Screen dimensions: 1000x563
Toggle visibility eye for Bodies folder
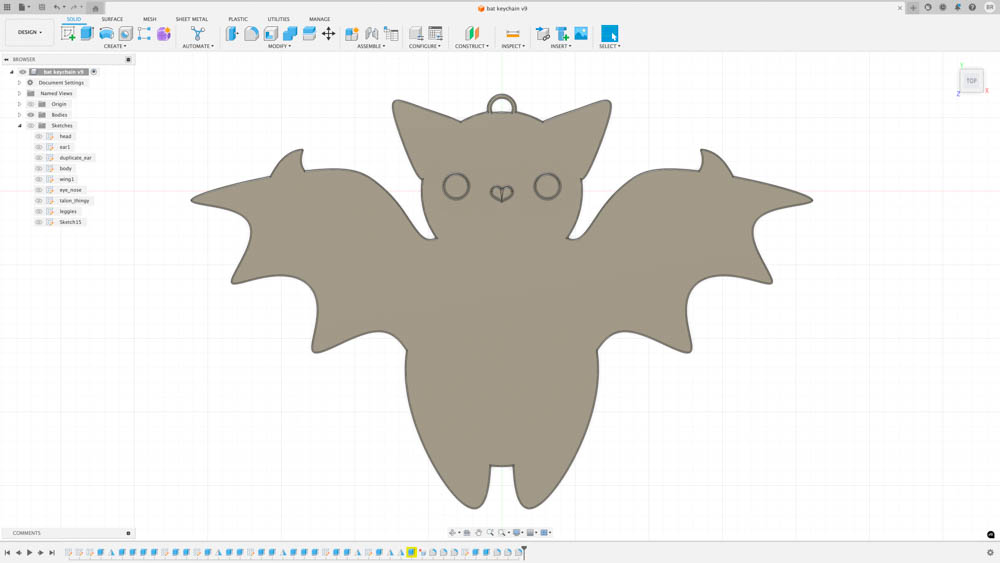31,115
